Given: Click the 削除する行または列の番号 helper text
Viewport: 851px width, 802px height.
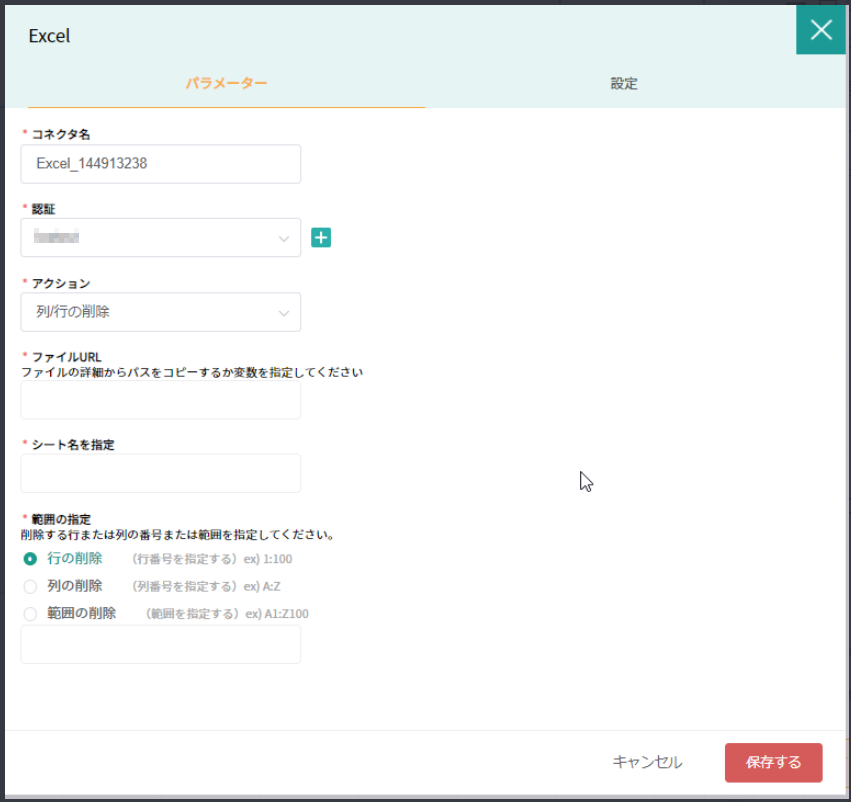Looking at the screenshot, I should coord(177,535).
